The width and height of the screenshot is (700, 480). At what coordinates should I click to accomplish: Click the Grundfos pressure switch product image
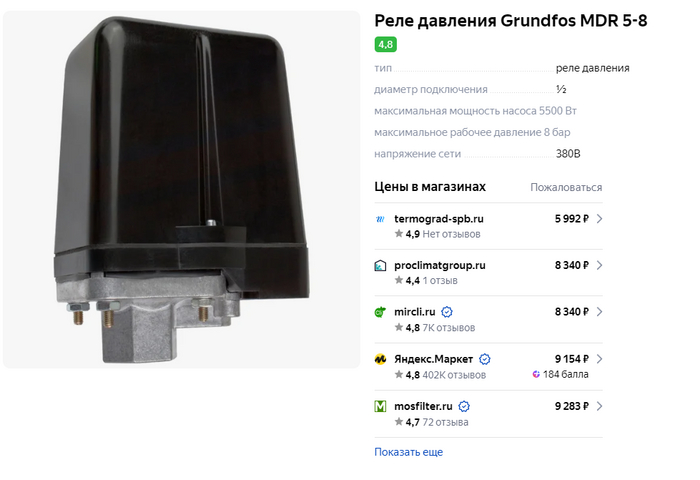point(182,190)
